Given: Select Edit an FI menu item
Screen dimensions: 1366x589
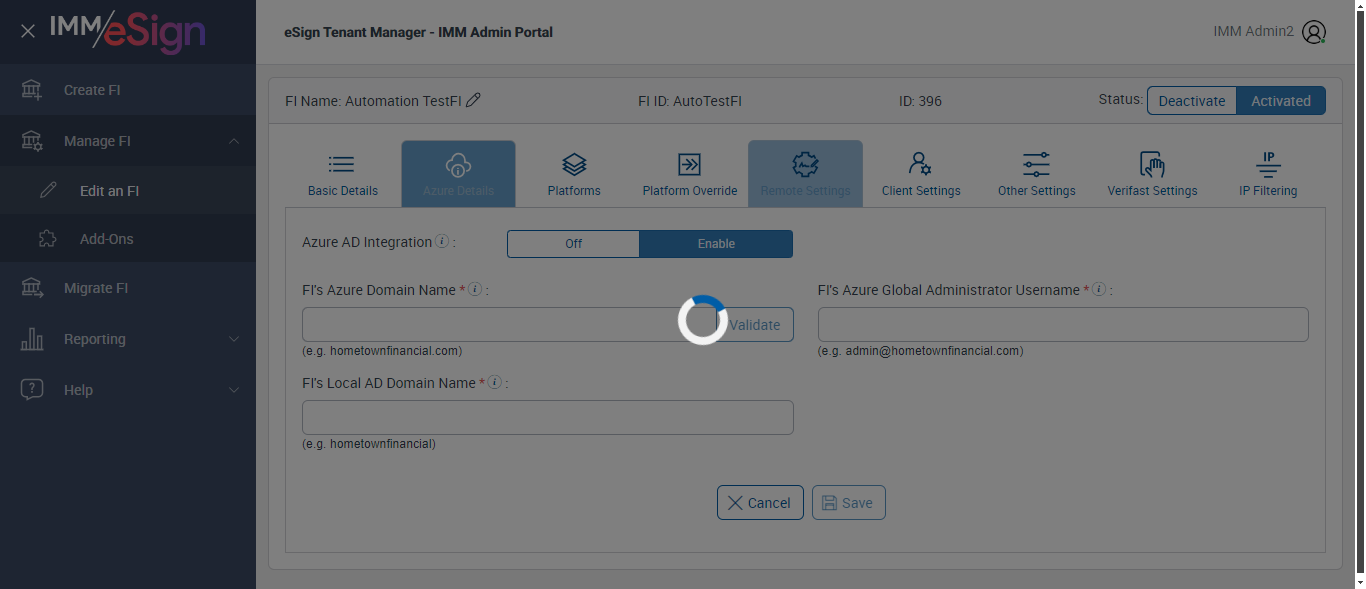Looking at the screenshot, I should (128, 190).
